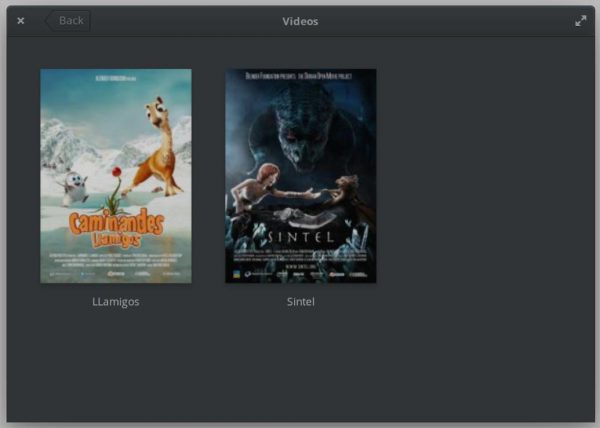Select the "LLamigos" title label

pos(116,302)
